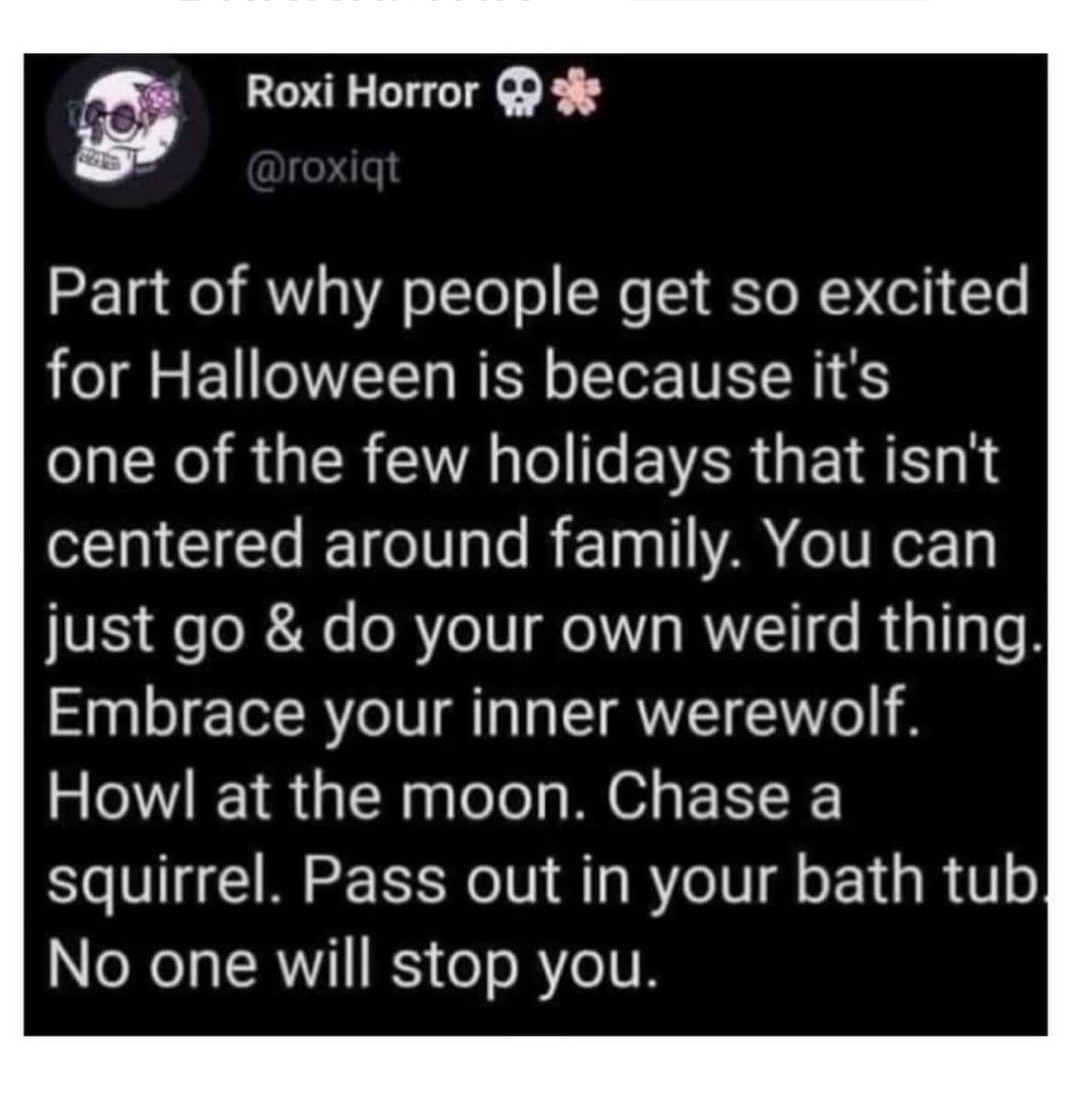
Task: Click the skull emoji beside Roxi Horror
Action: click(519, 93)
